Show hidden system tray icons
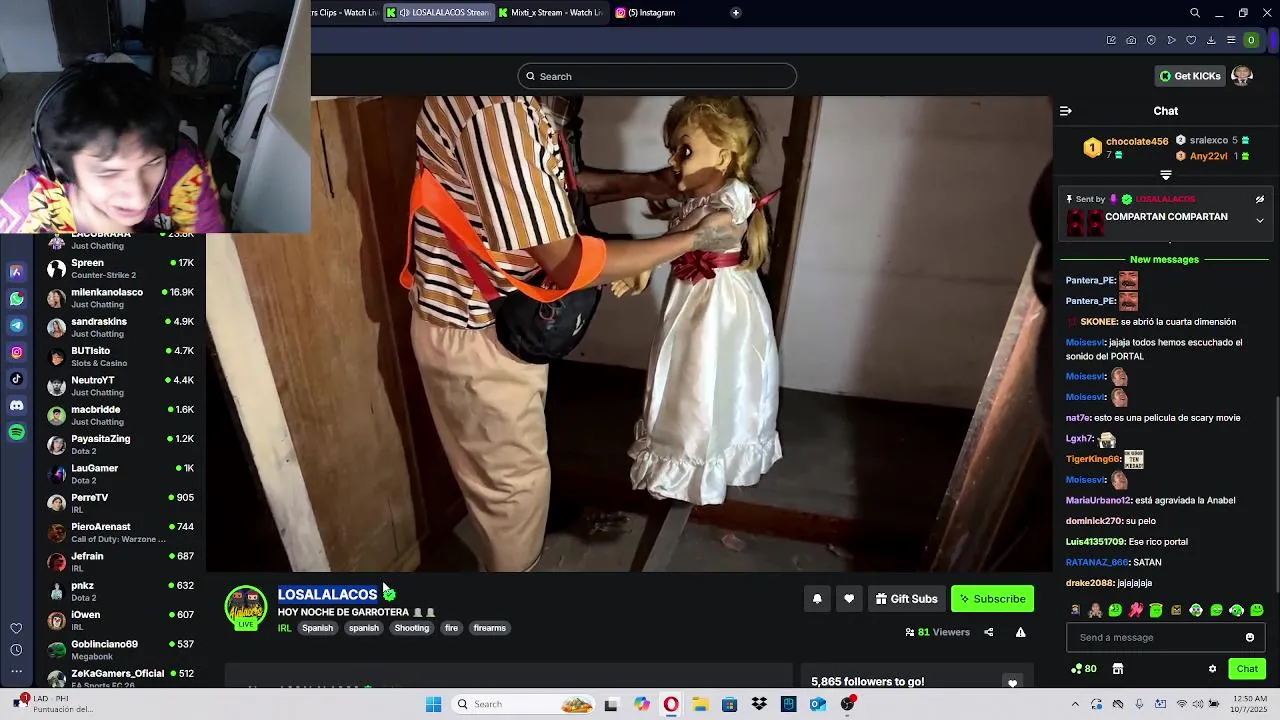Screen dimensions: 1280x720 [1075, 704]
